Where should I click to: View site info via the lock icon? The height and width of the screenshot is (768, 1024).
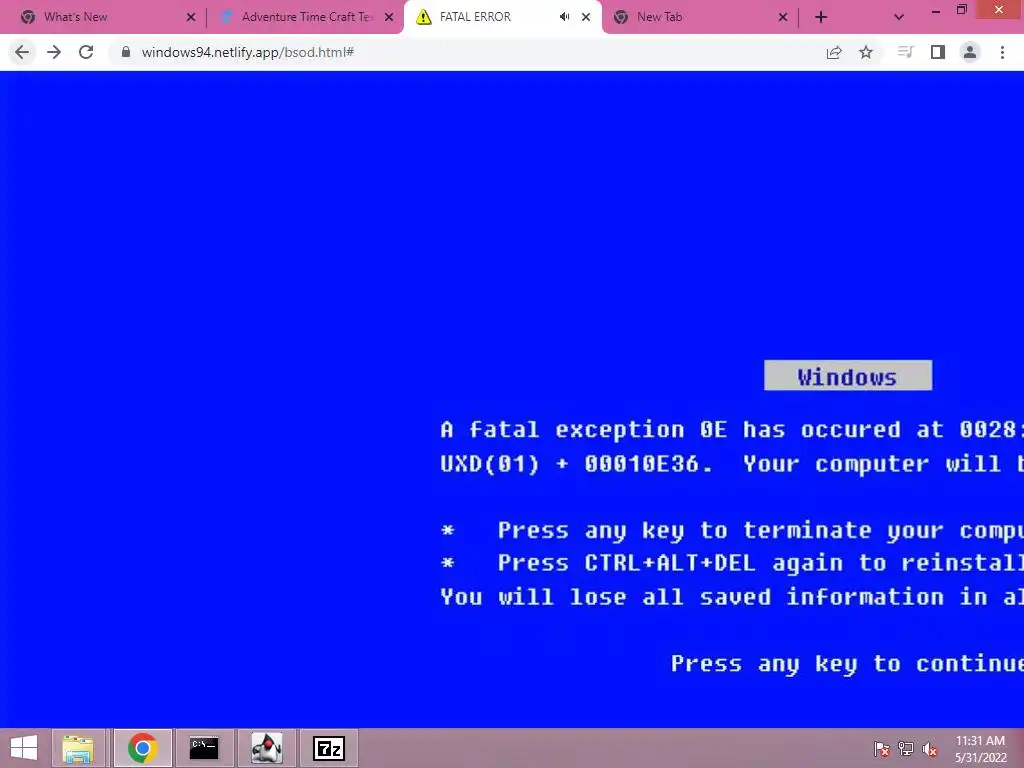(126, 52)
